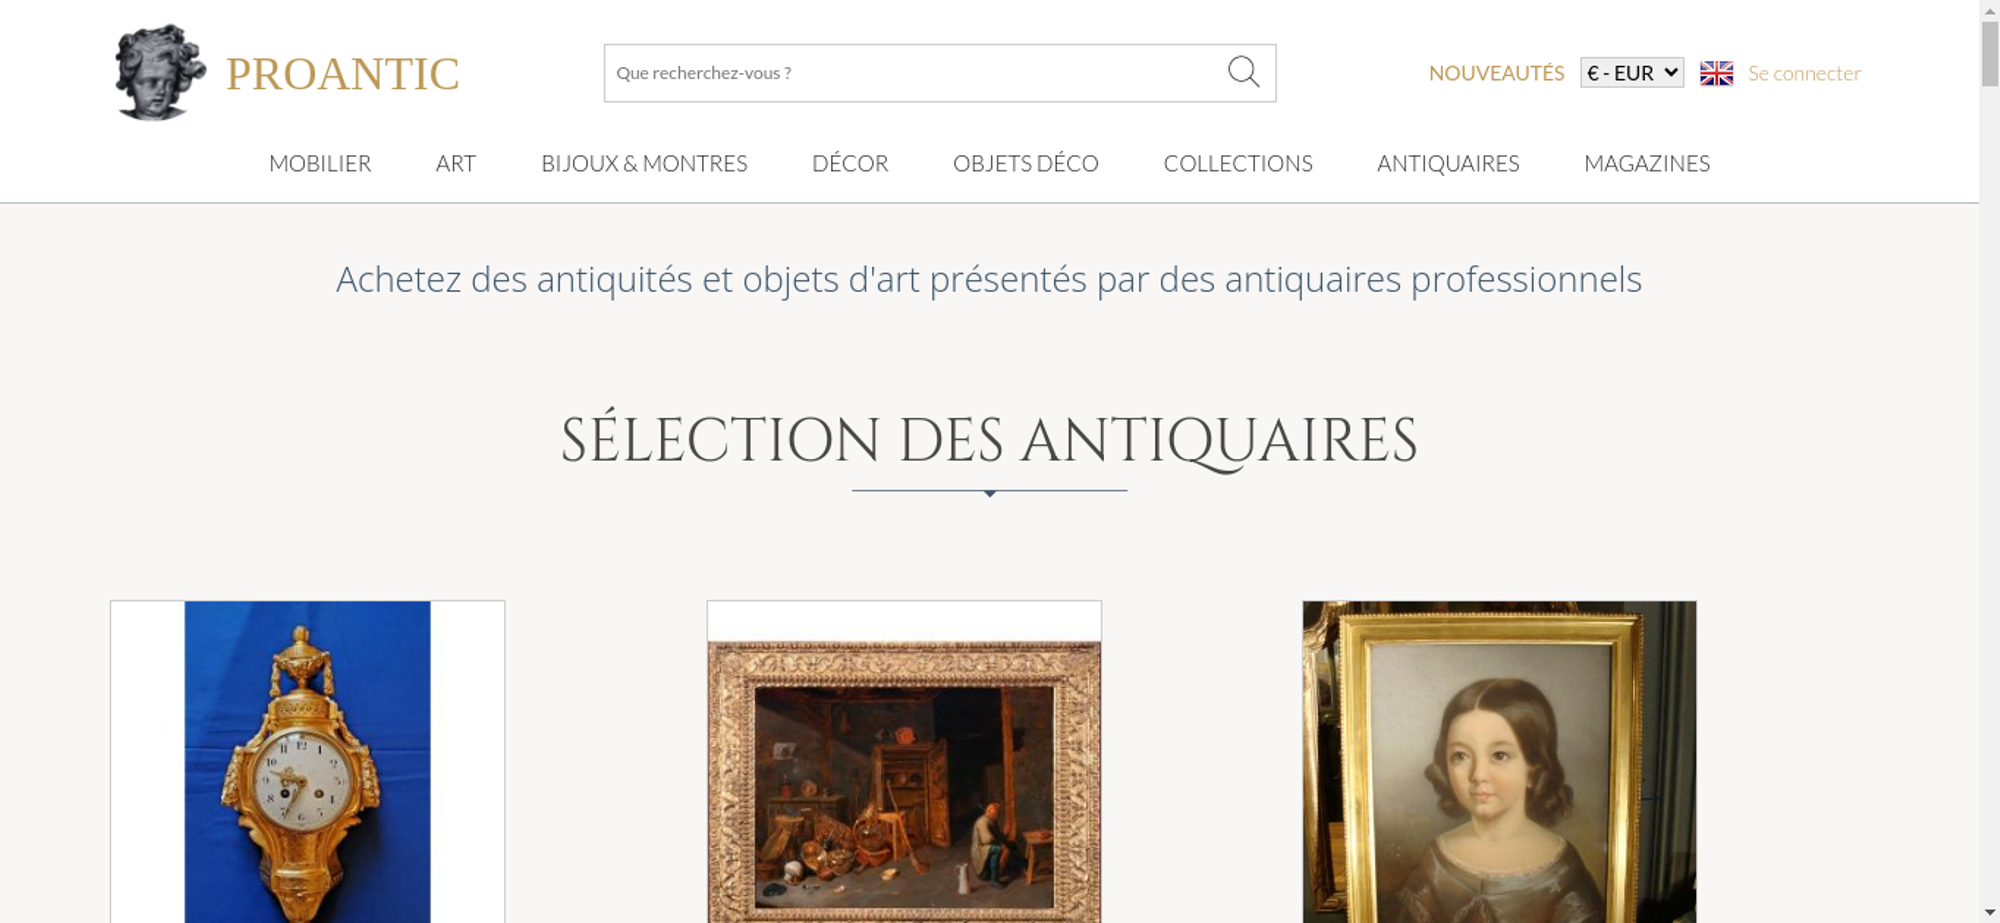The width and height of the screenshot is (2000, 923).
Task: Click the Se connecter login link
Action: tap(1804, 73)
